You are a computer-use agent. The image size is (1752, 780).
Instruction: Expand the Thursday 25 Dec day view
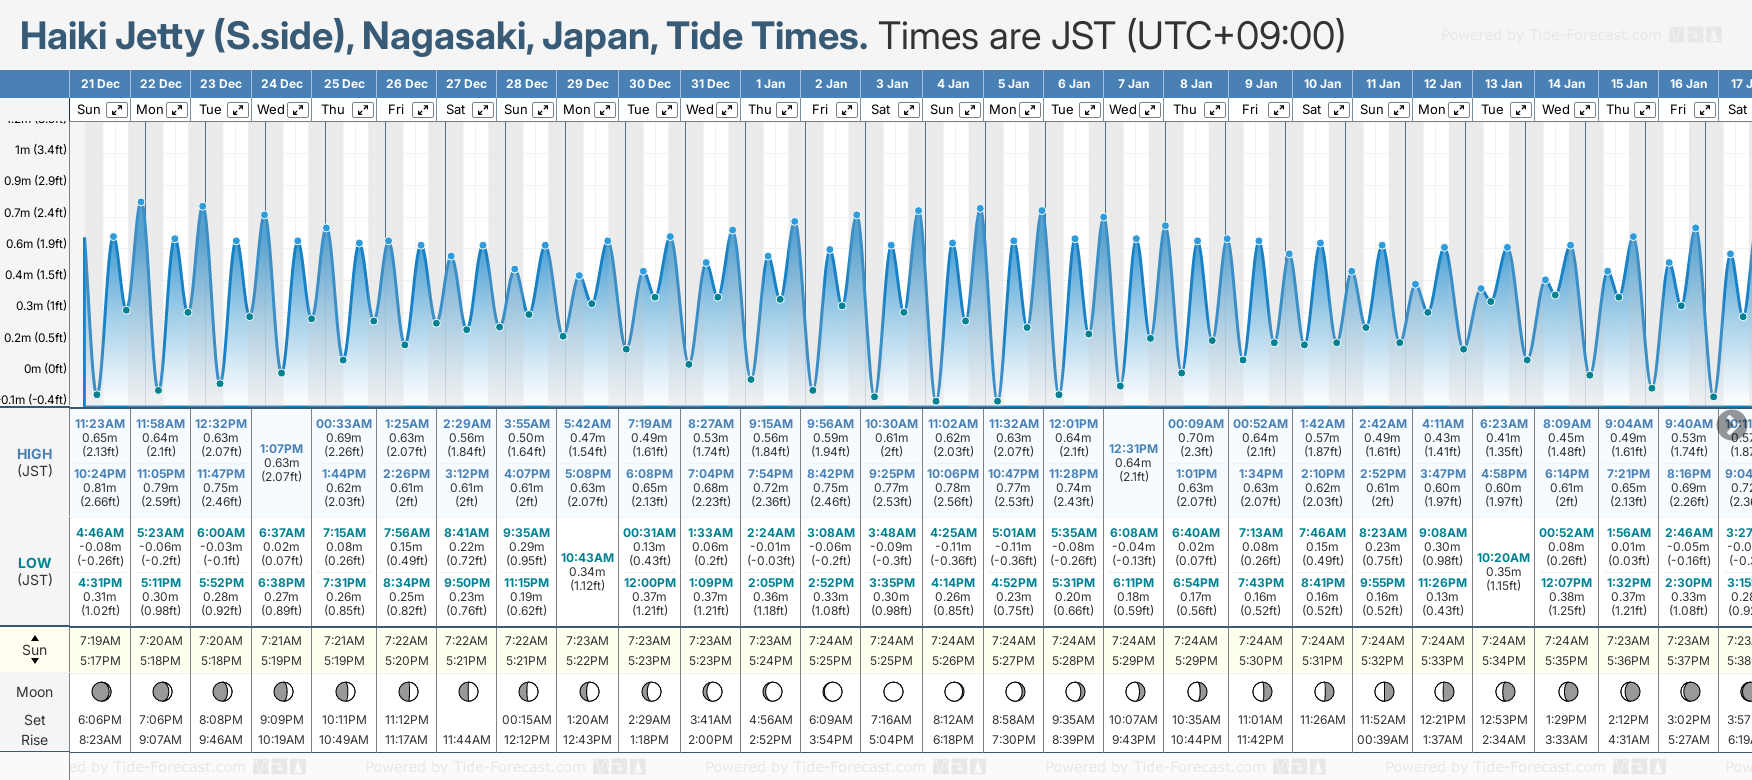coord(363,110)
